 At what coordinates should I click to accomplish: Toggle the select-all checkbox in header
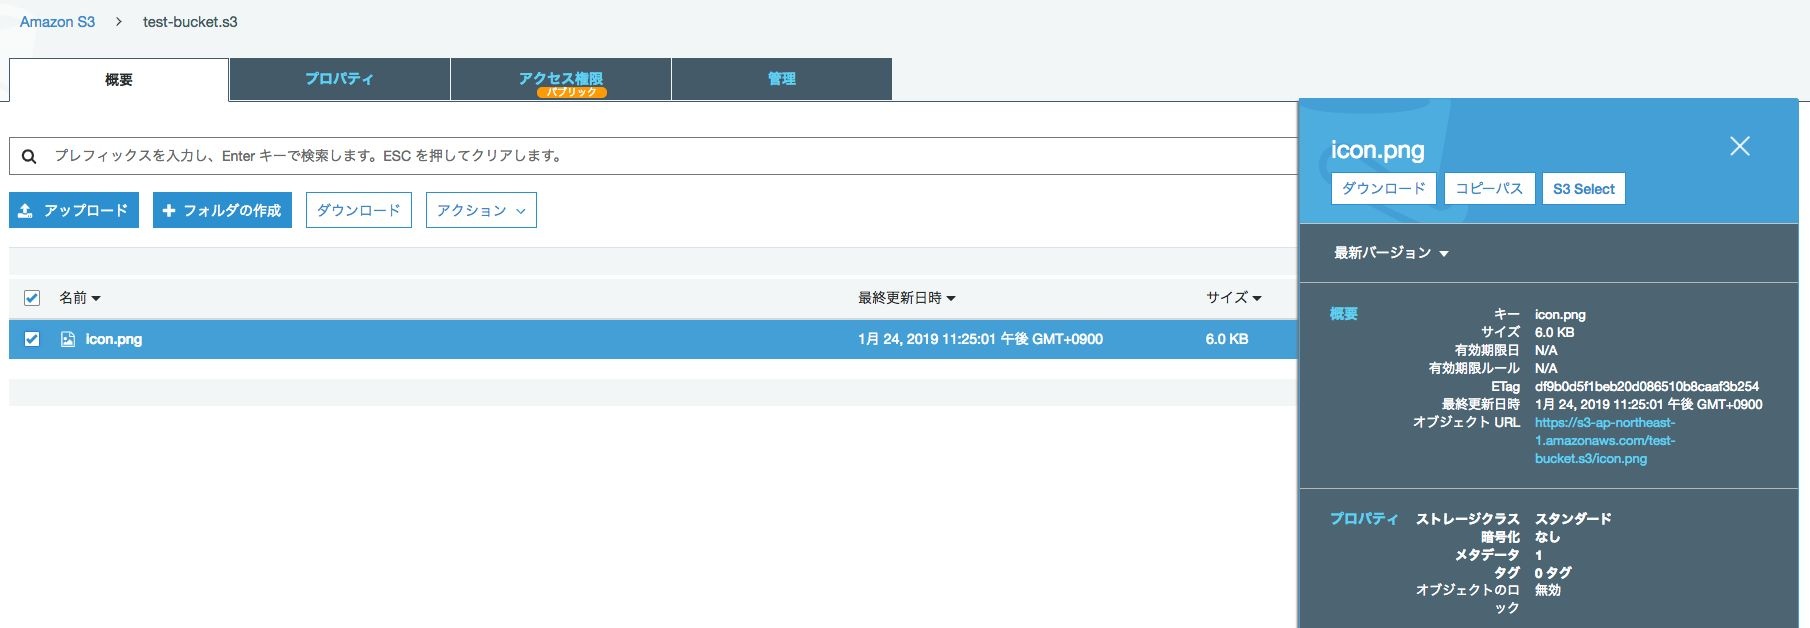(32, 298)
